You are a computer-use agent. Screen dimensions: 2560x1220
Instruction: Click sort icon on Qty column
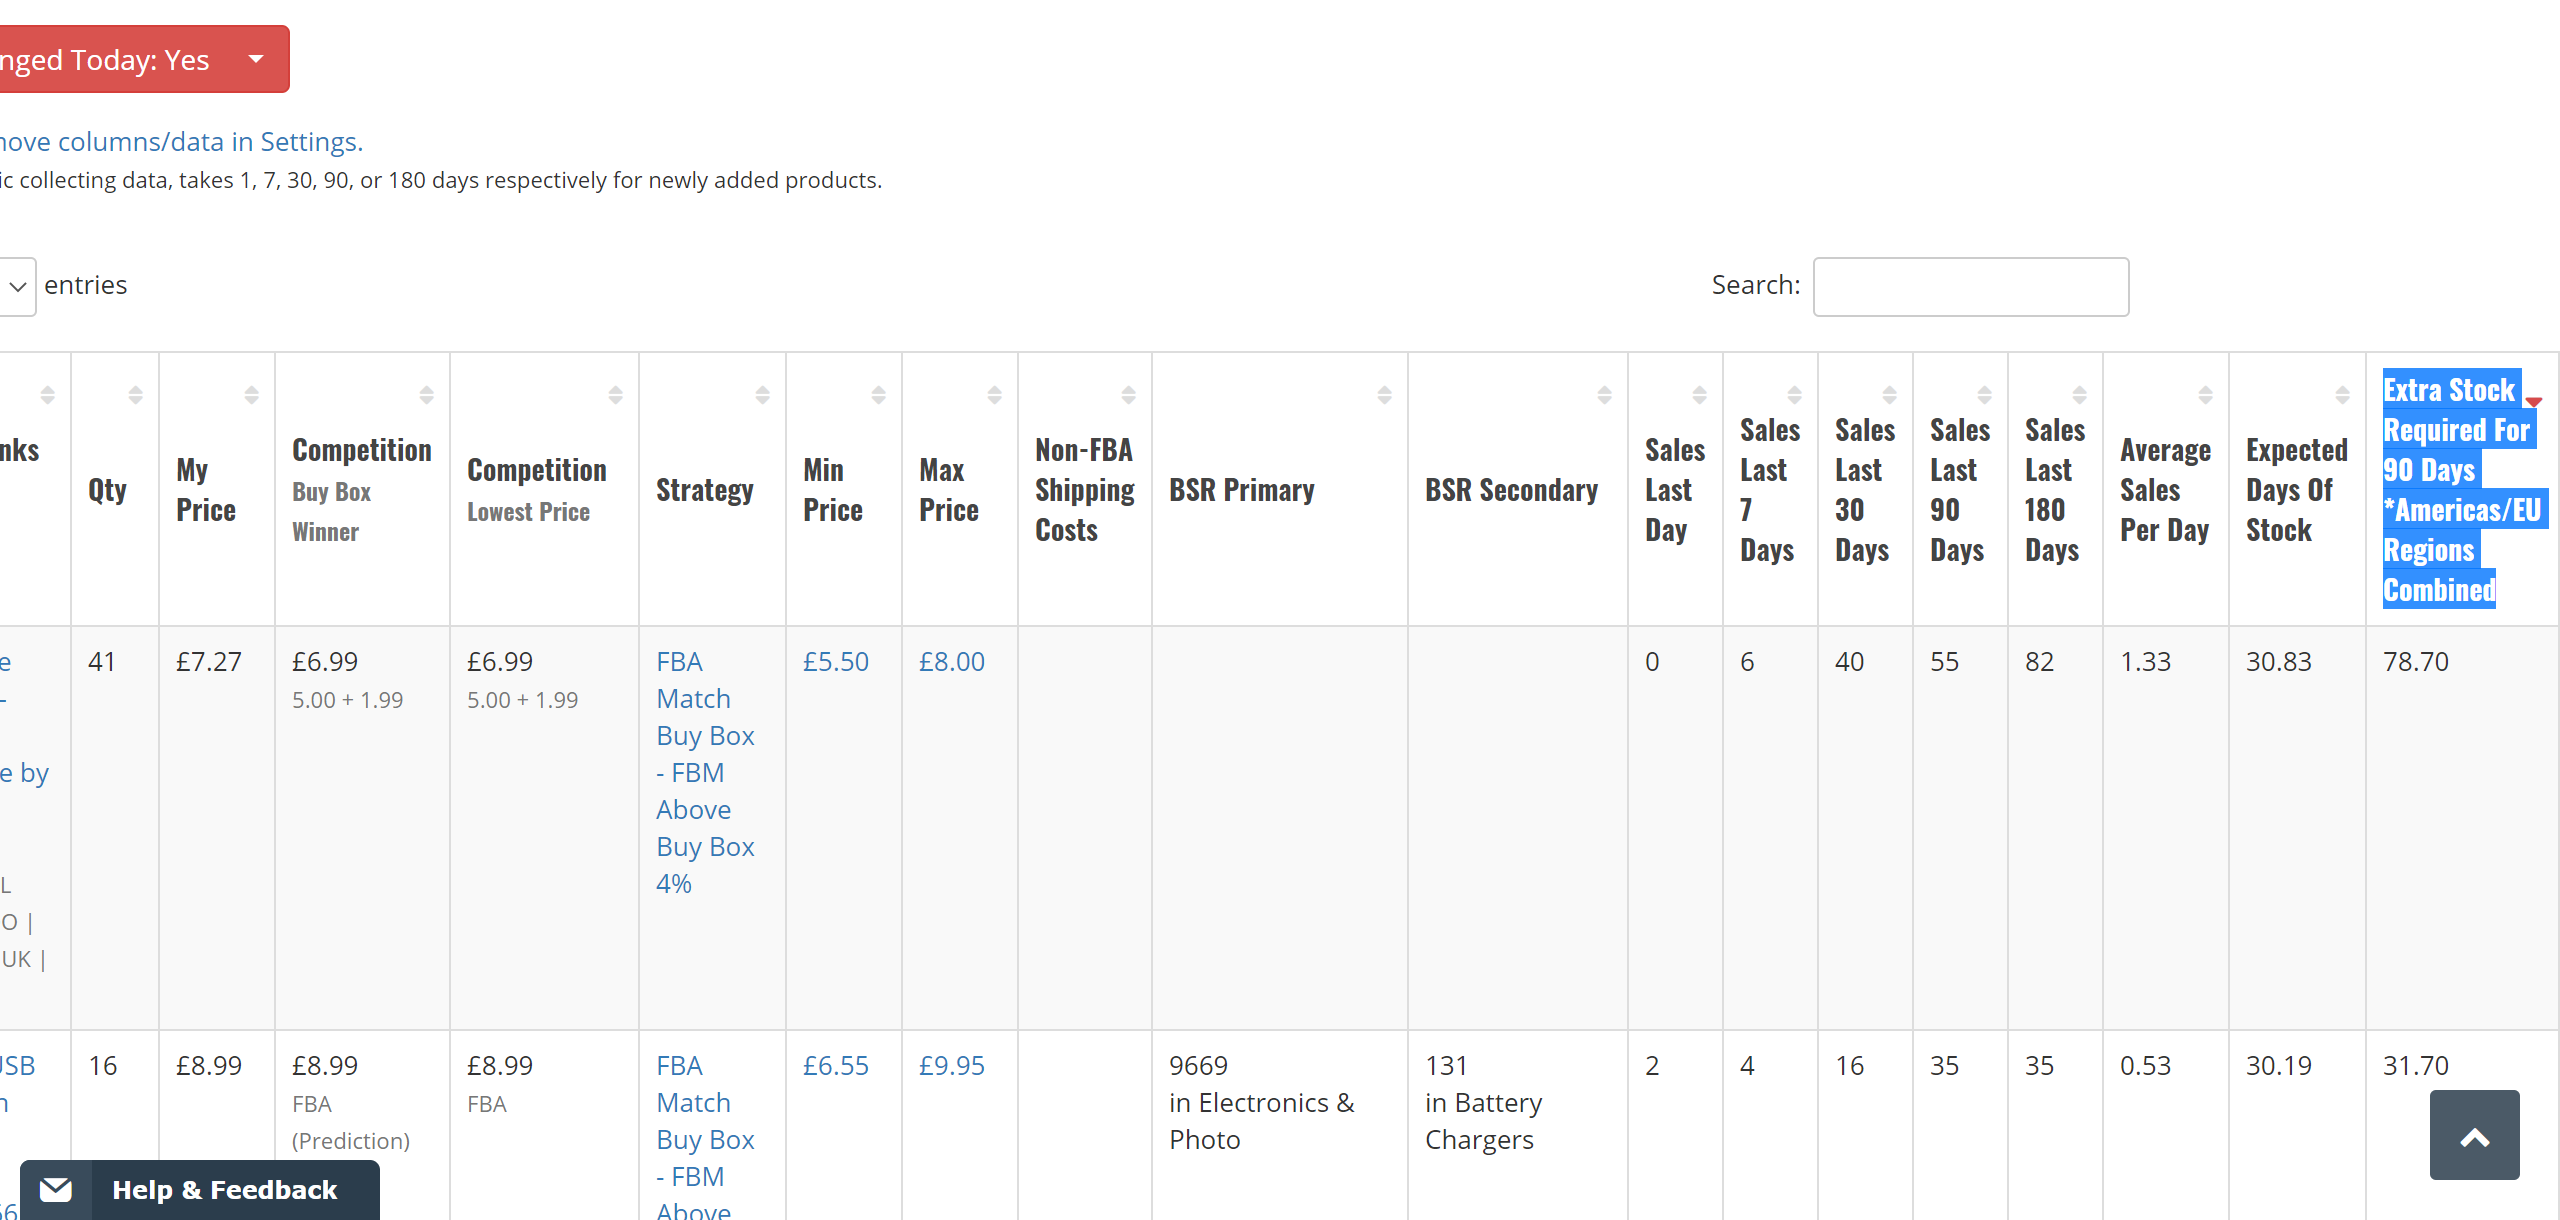pos(135,395)
